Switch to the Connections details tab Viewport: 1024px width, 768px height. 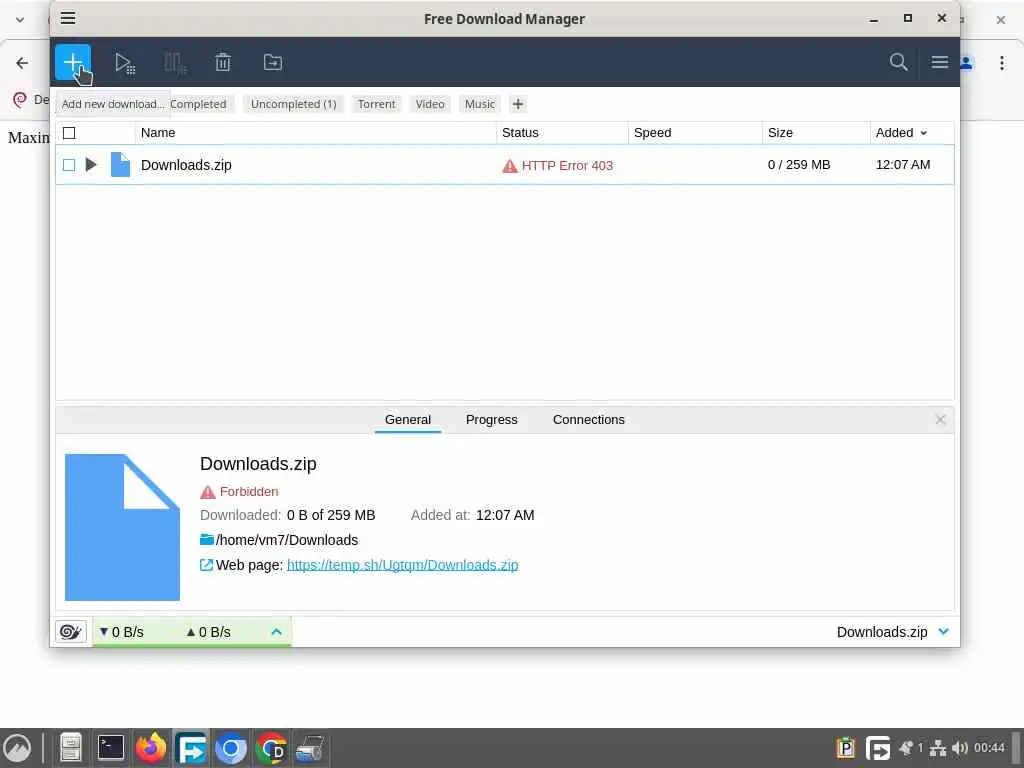click(x=588, y=420)
